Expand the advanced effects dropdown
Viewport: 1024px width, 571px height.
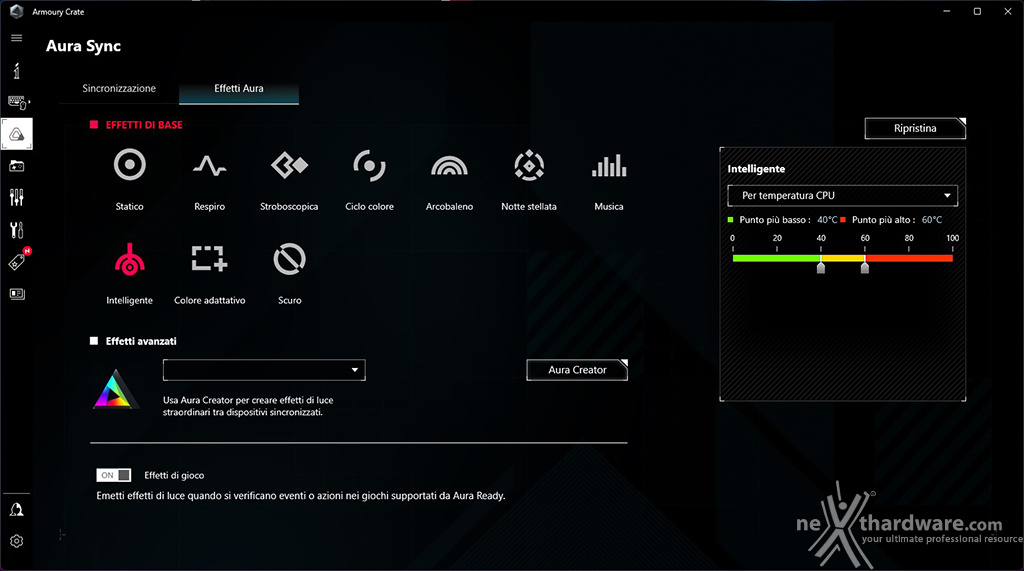[x=264, y=370]
